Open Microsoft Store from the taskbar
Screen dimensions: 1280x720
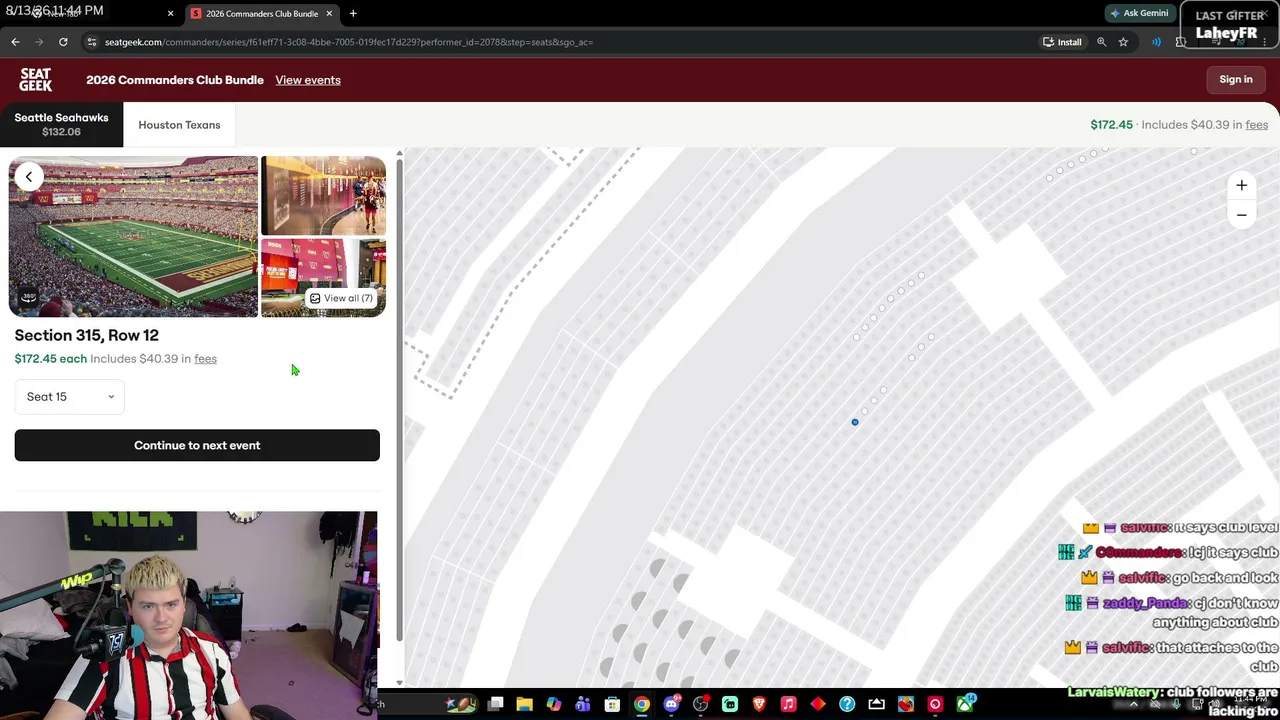(x=612, y=704)
